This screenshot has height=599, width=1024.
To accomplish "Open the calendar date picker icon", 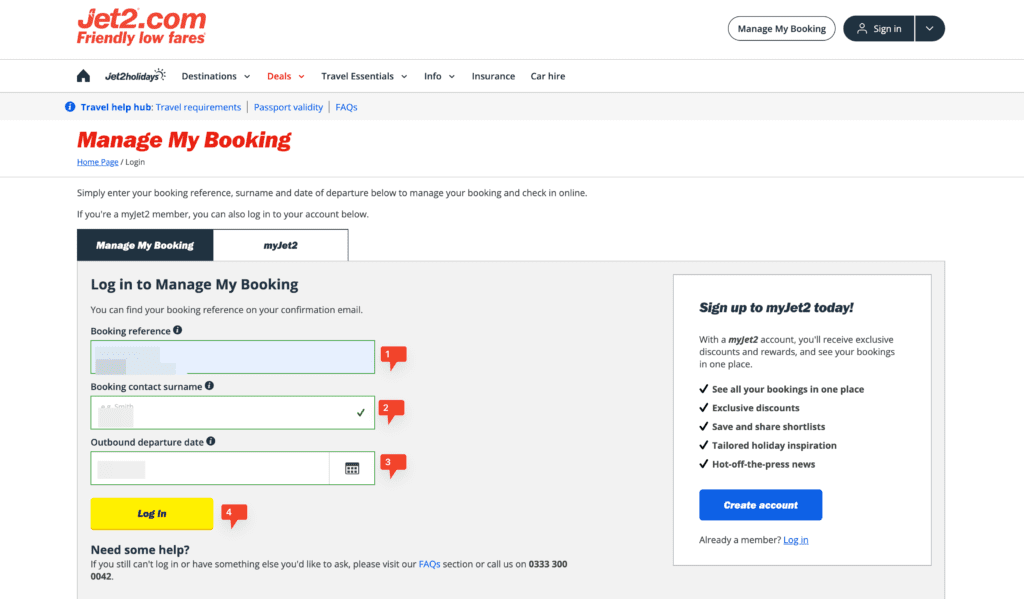I will [x=352, y=468].
